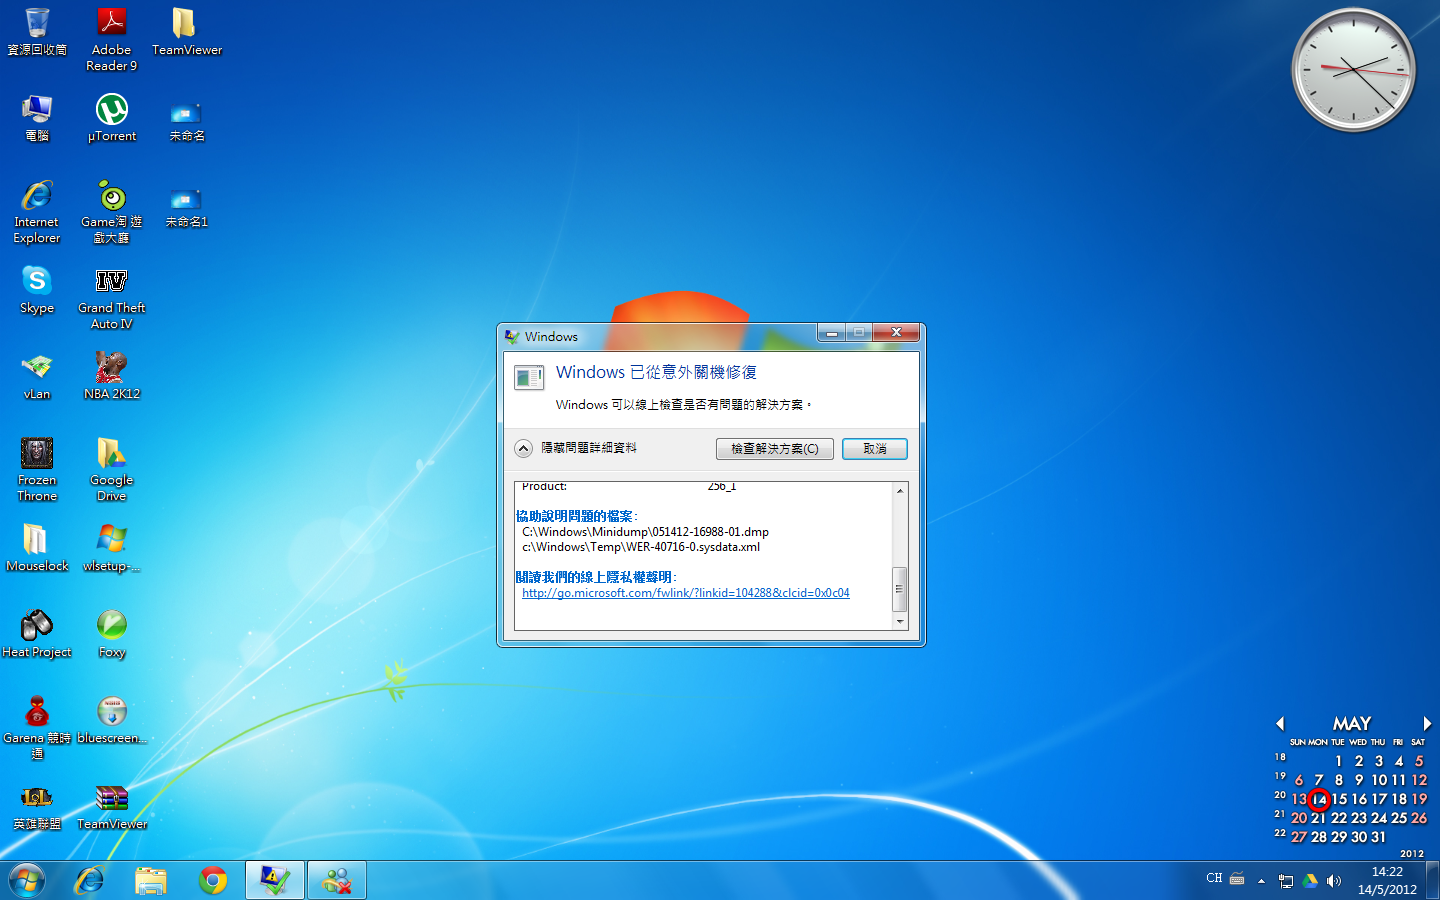The image size is (1440, 900).
Task: Show hidden system tray icons
Action: 1261,881
